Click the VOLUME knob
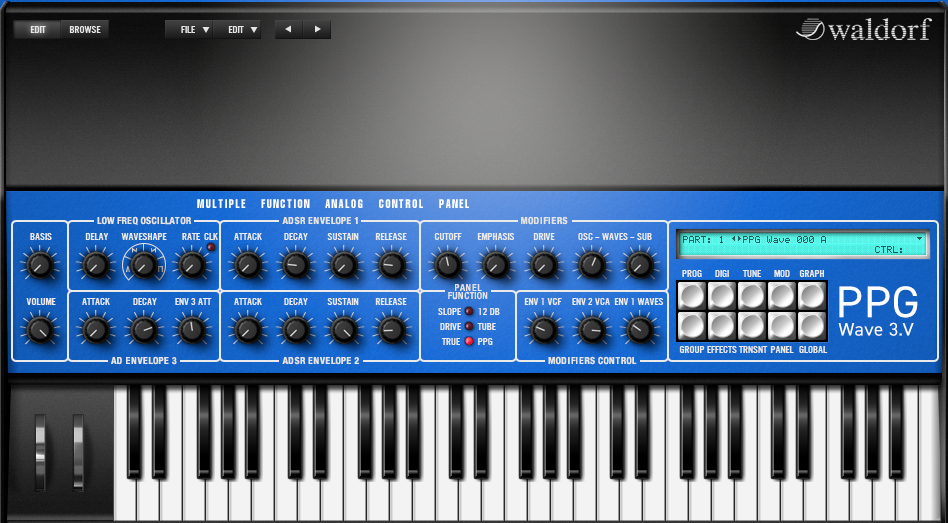The width and height of the screenshot is (948, 523). pos(41,330)
